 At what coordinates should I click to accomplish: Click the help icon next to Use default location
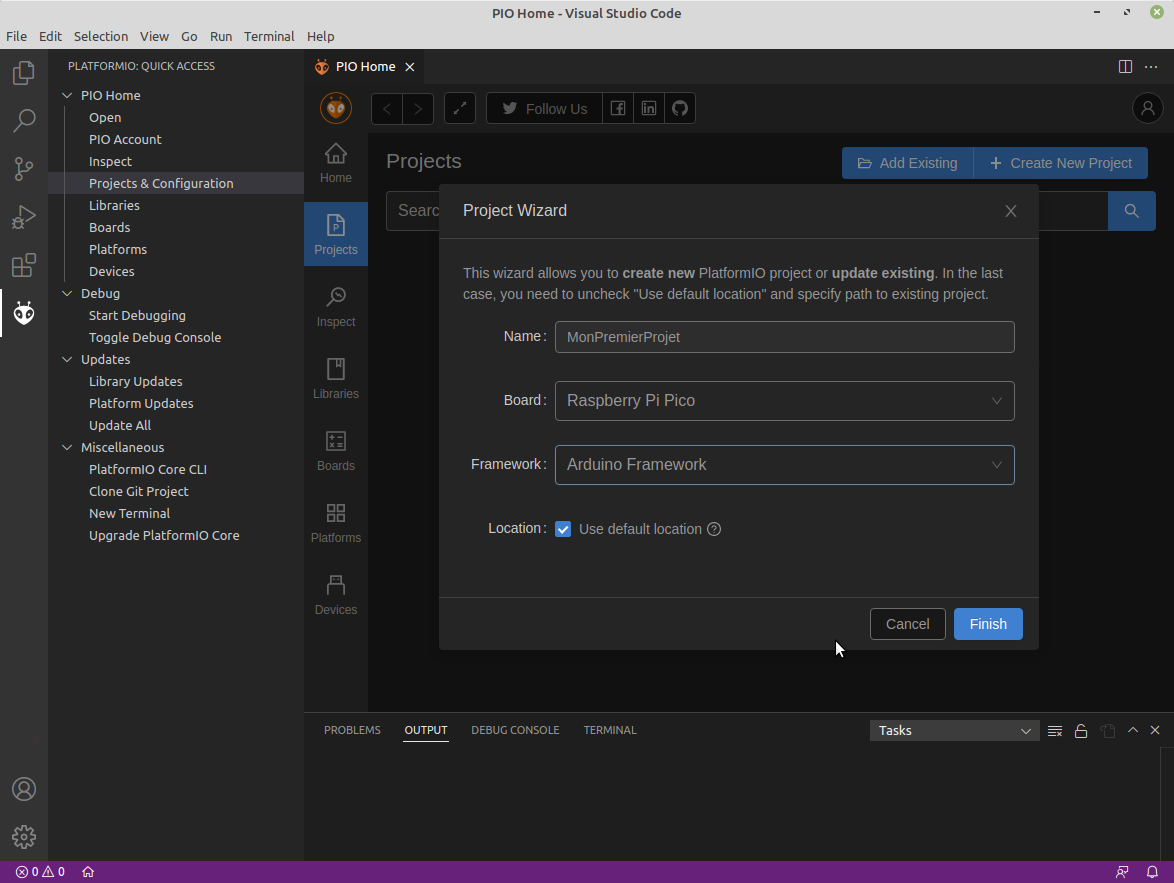pos(714,530)
